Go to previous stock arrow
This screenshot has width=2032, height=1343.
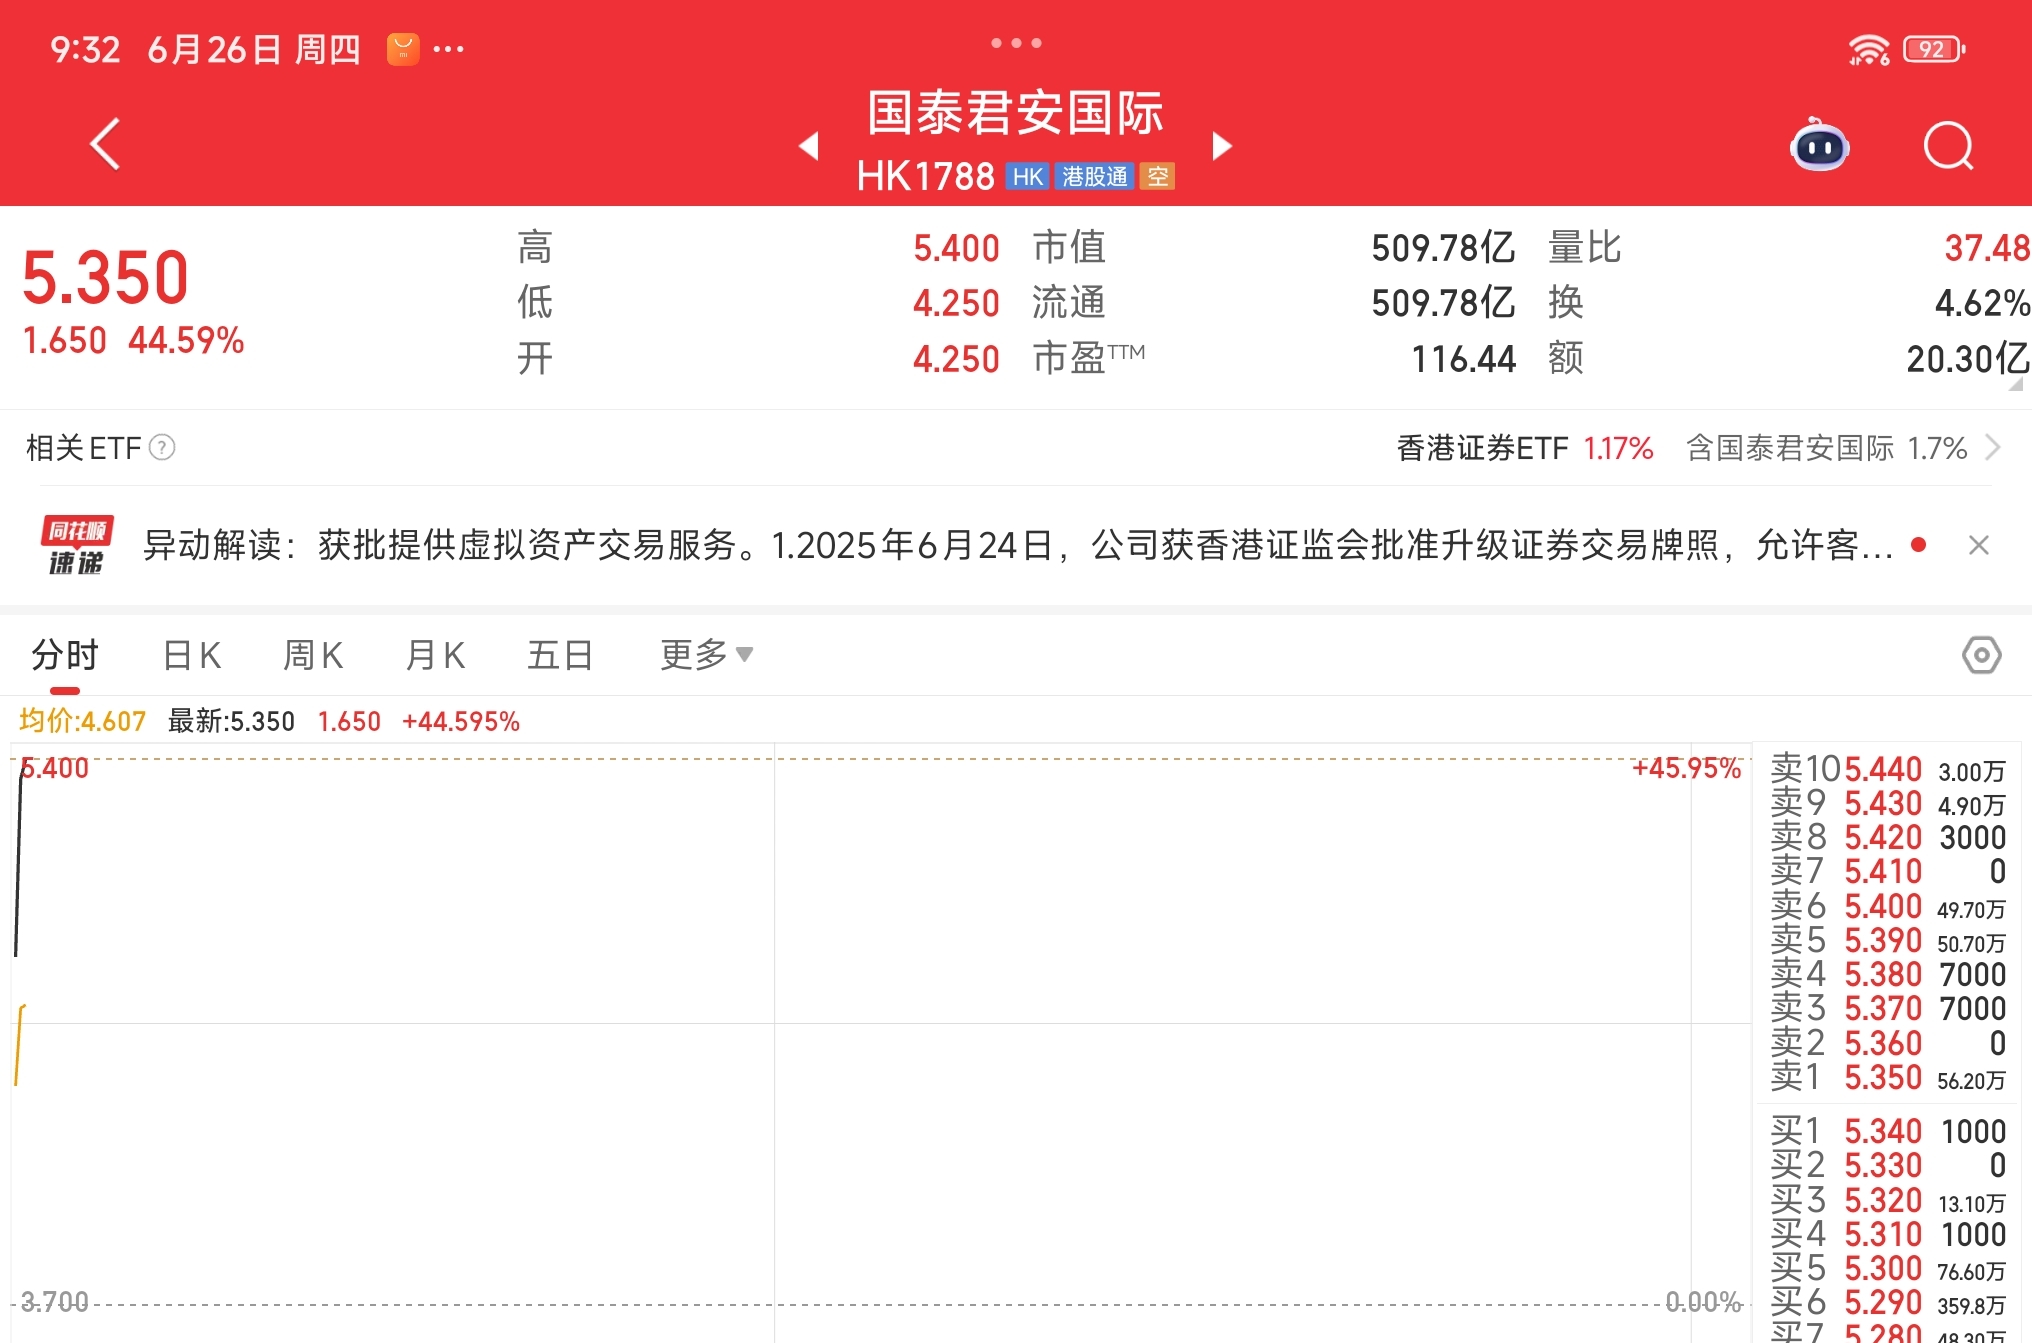pyautogui.click(x=809, y=146)
